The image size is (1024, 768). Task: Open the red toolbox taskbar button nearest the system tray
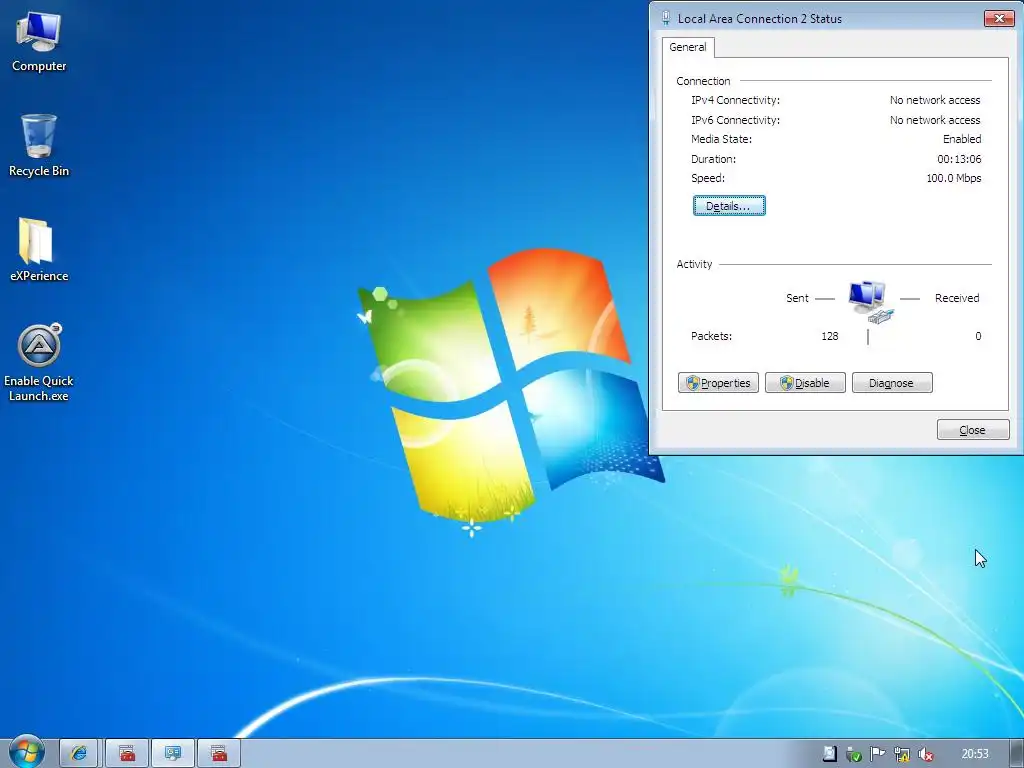pyautogui.click(x=219, y=754)
